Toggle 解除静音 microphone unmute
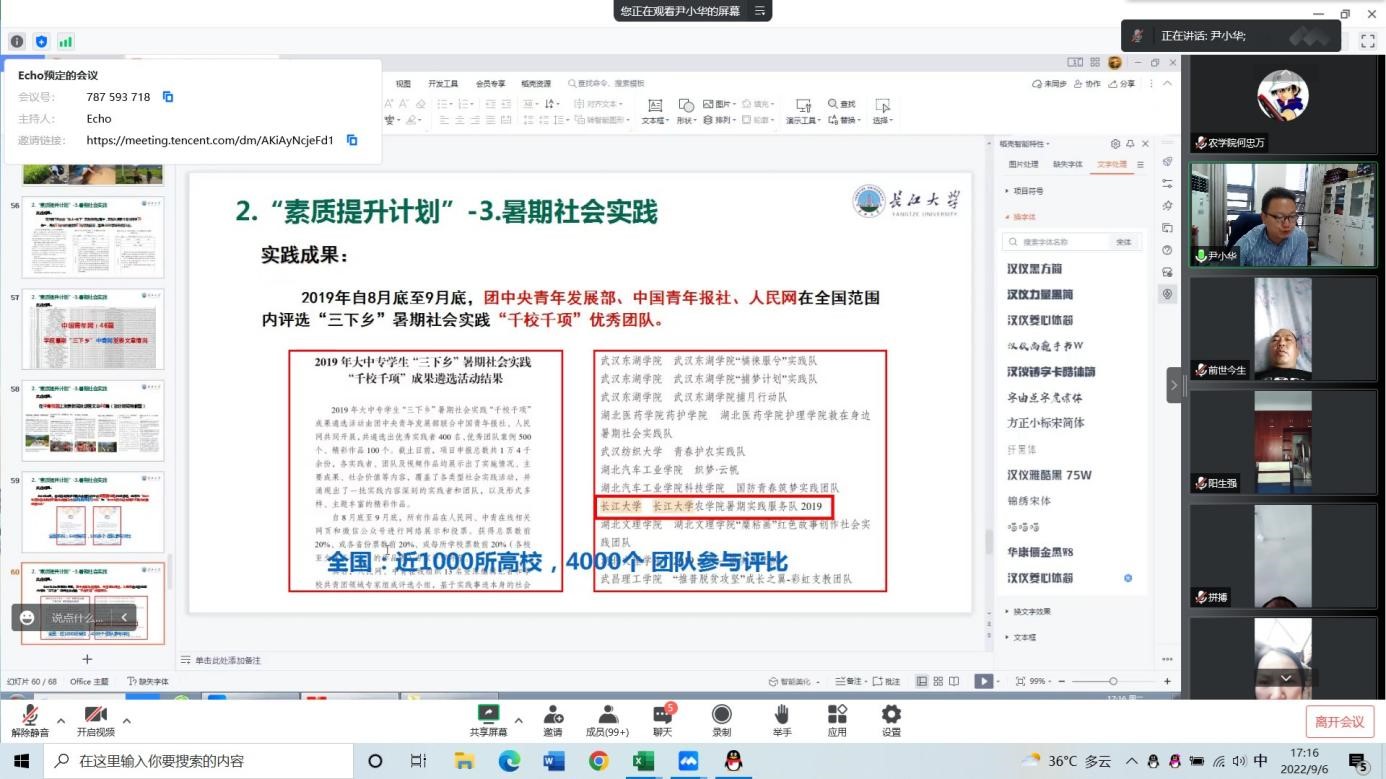1386x779 pixels. click(x=30, y=721)
